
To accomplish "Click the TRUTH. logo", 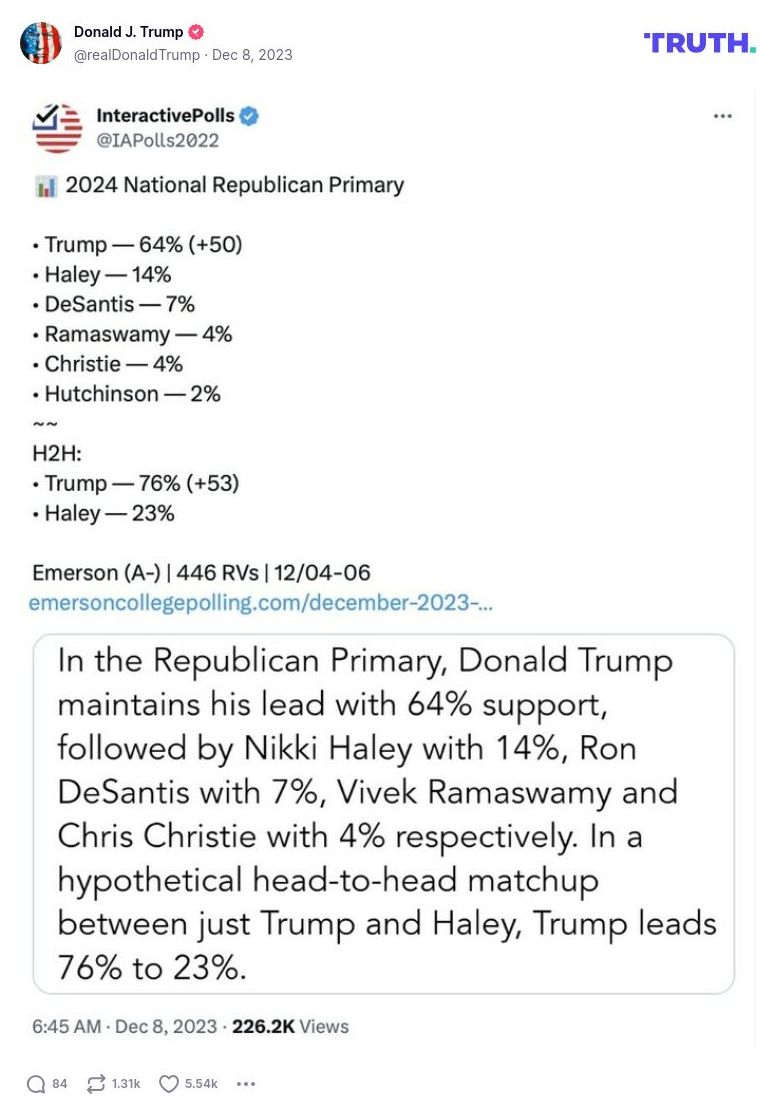I will pos(699,43).
